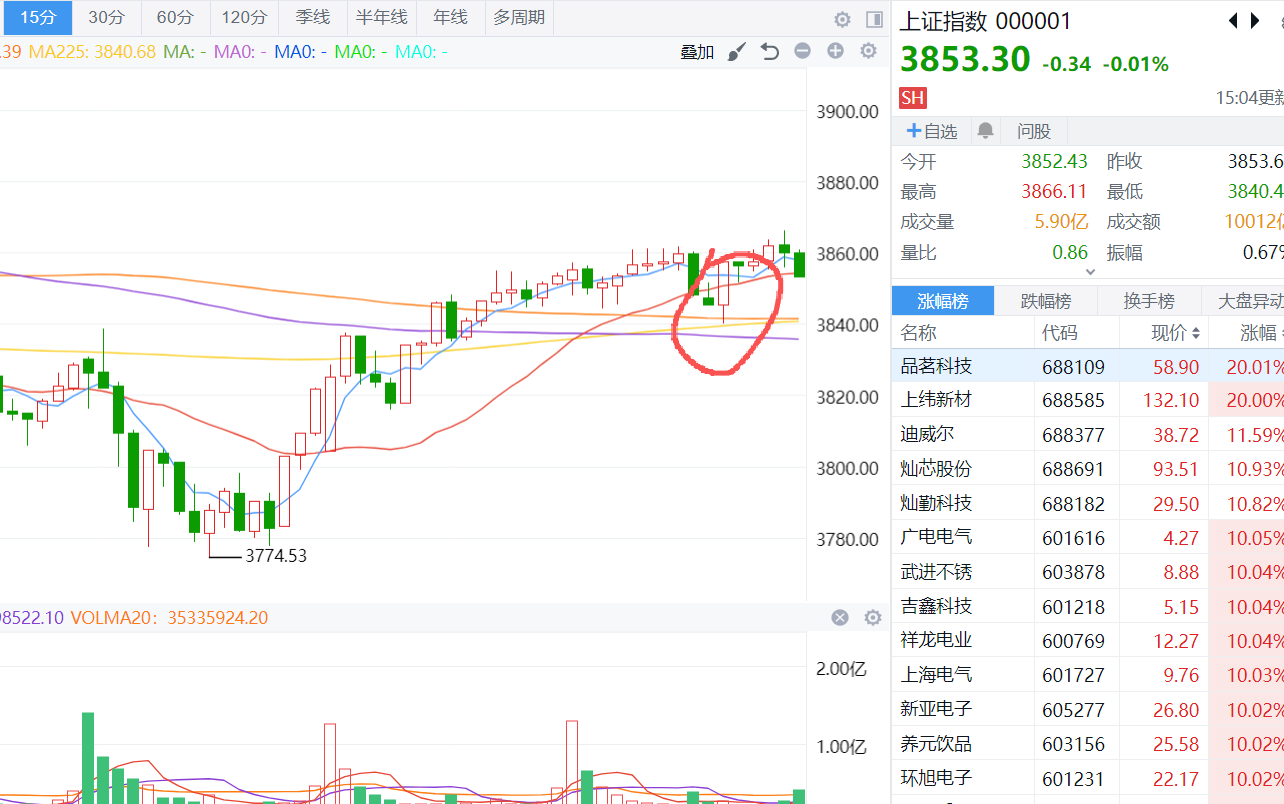Expand more quote details chevron
Viewport: 1284px width, 804px height.
pos(1089,271)
